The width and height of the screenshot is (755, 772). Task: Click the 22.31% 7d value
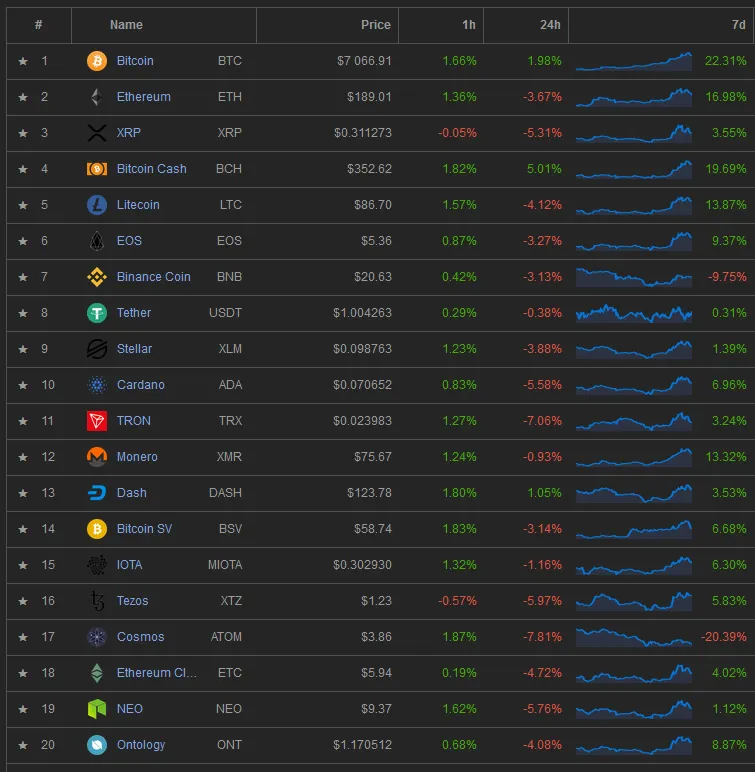pyautogui.click(x=725, y=61)
